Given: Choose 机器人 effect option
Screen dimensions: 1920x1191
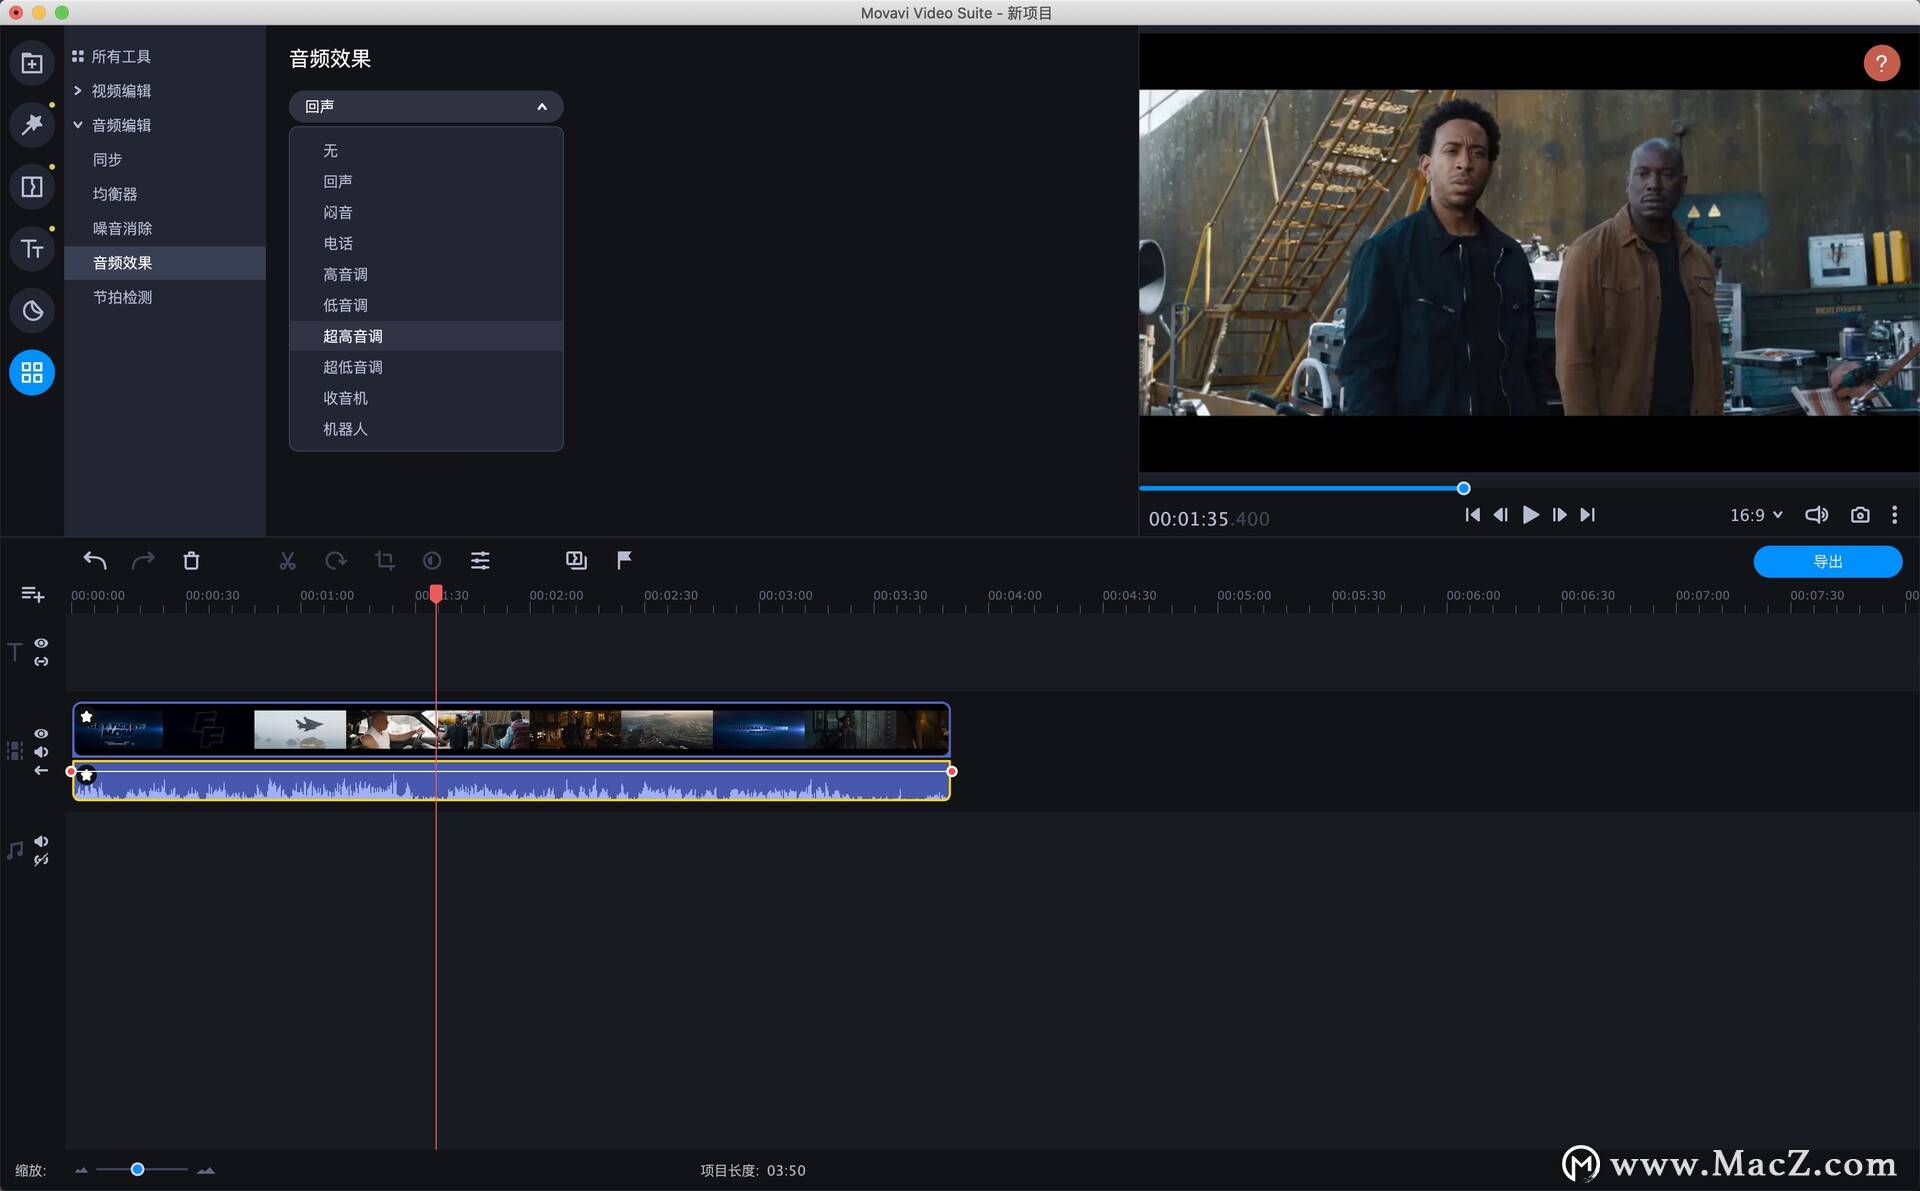Looking at the screenshot, I should [426, 429].
